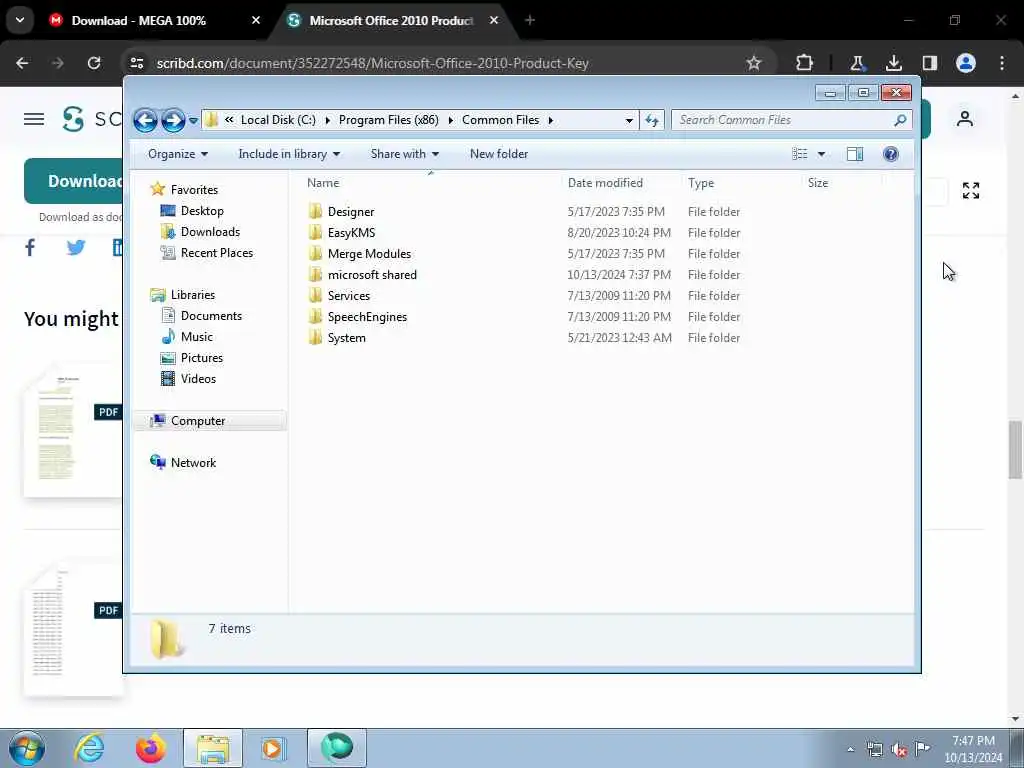Share document on Twitter
This screenshot has height=768, width=1024.
(76, 248)
